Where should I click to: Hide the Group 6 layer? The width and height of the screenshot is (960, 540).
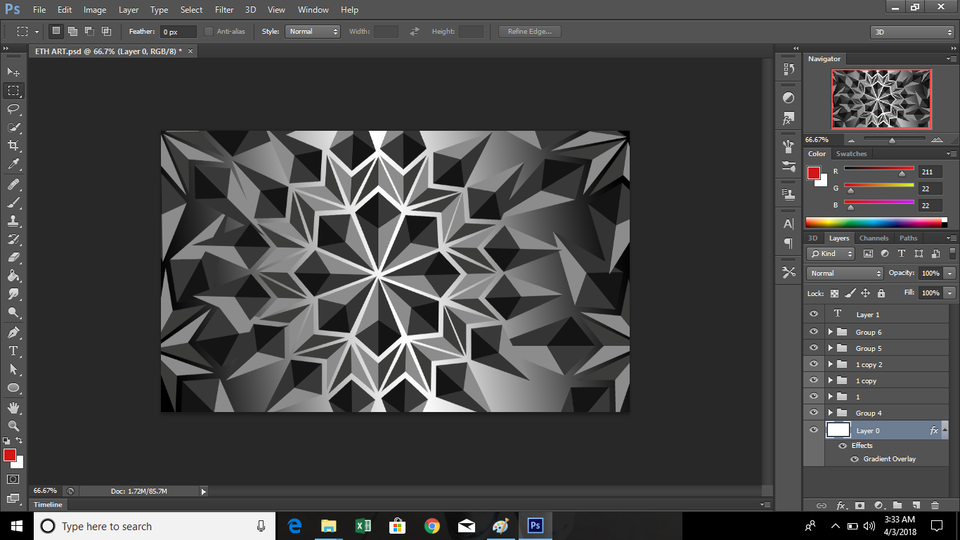tap(813, 332)
